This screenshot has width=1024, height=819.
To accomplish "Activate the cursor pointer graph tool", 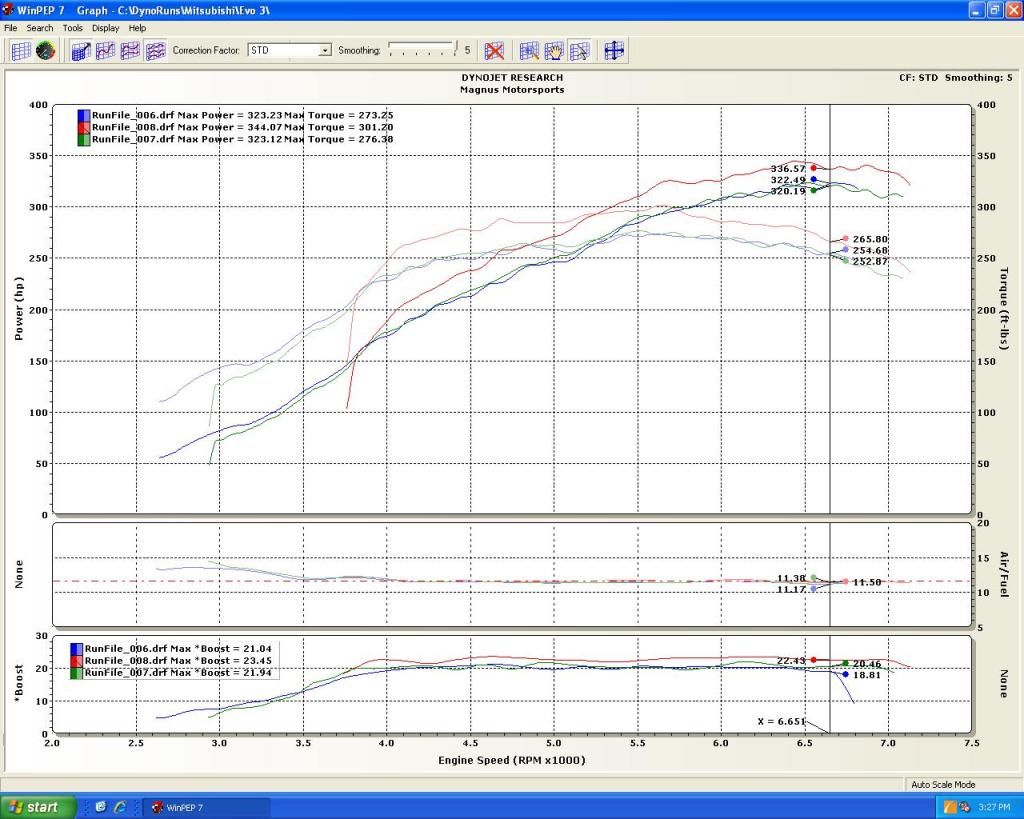I will tap(579, 50).
